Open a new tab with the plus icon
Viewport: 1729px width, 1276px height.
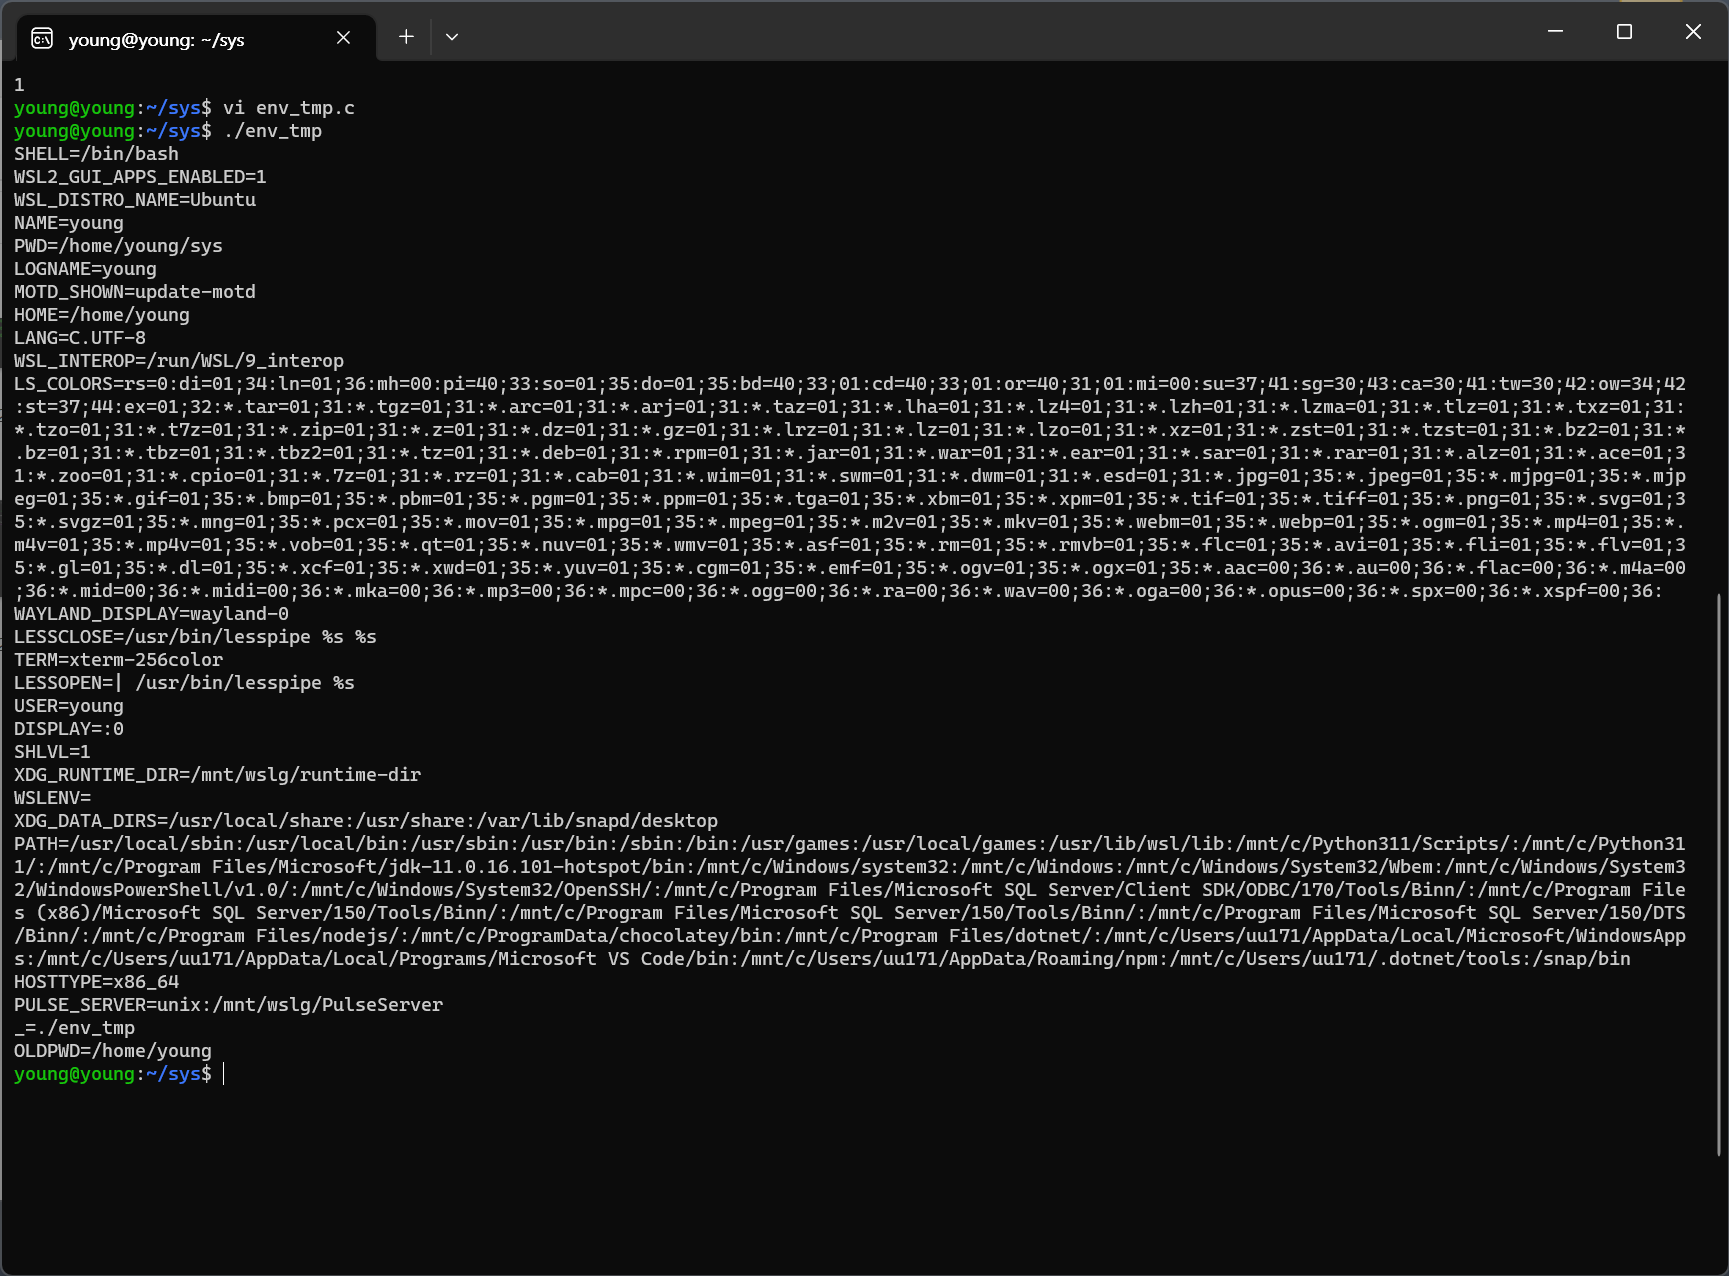[406, 36]
